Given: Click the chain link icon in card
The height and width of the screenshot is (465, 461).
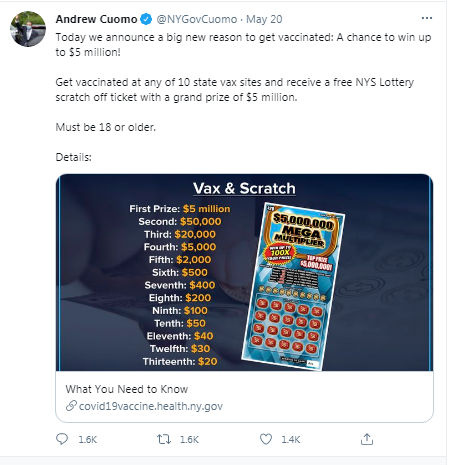Looking at the screenshot, I should click(71, 406).
